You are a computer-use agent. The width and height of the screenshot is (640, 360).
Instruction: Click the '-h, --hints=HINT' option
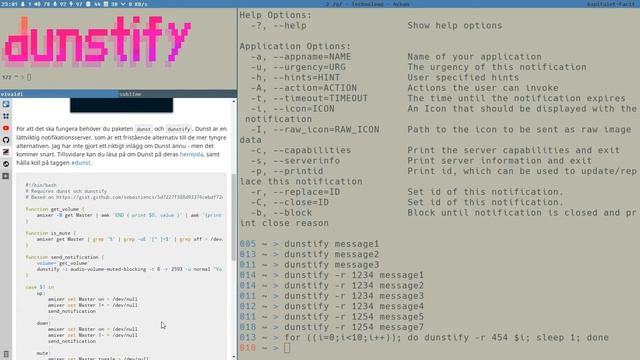(x=295, y=78)
